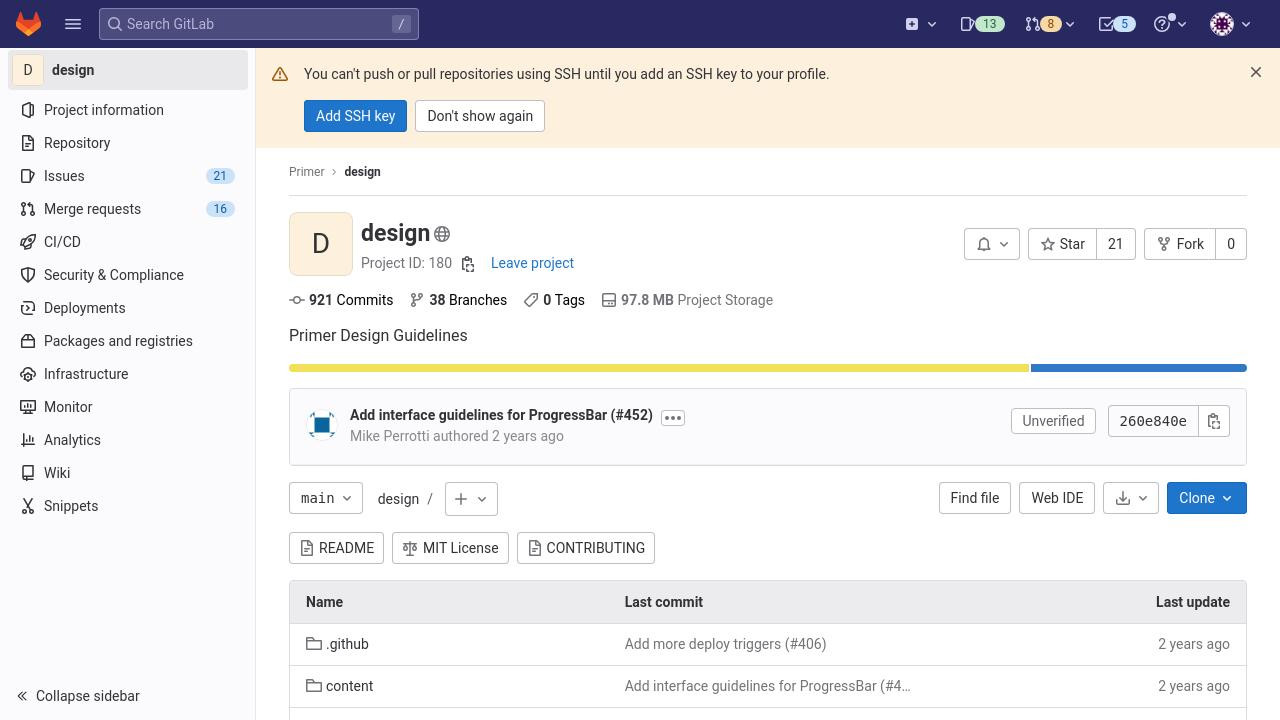Focus the Search GitLab field

[259, 24]
